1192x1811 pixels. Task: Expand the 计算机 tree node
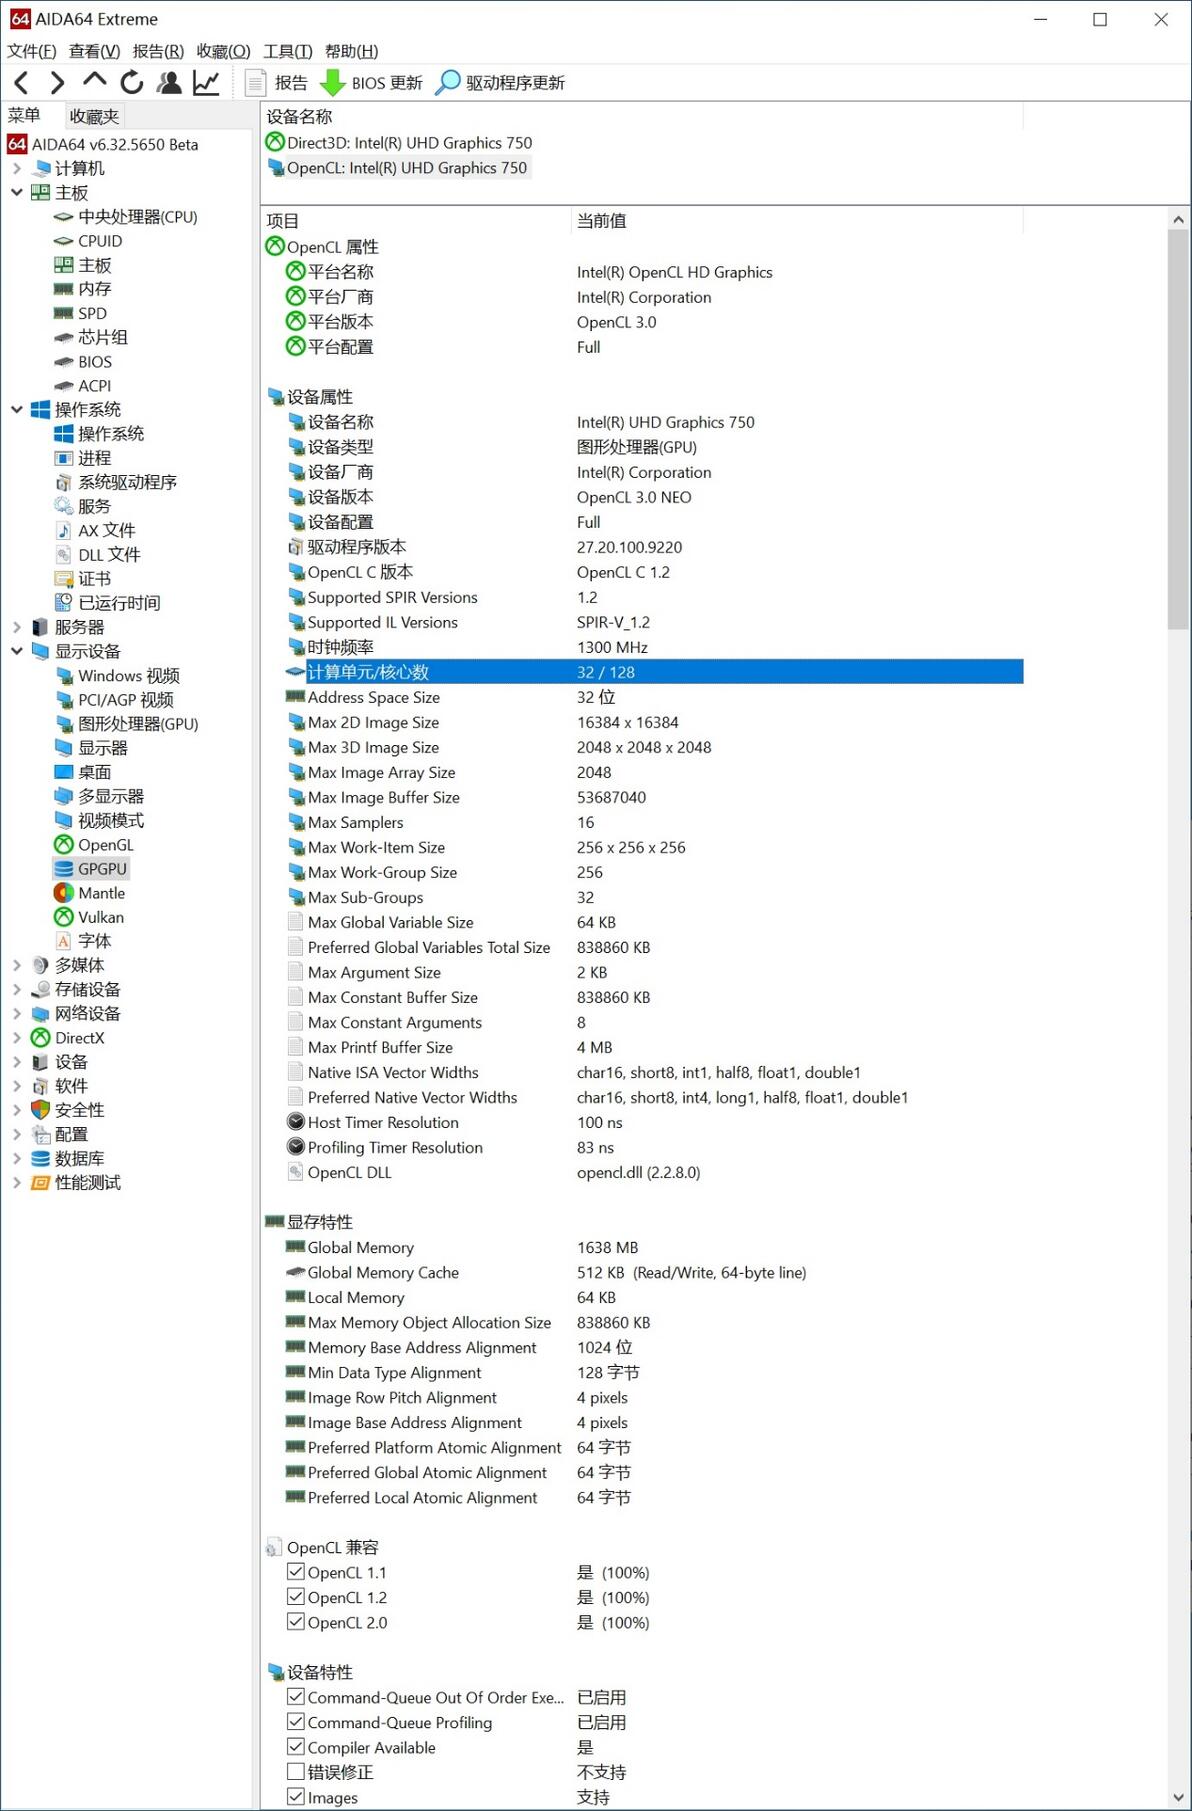click(x=17, y=168)
